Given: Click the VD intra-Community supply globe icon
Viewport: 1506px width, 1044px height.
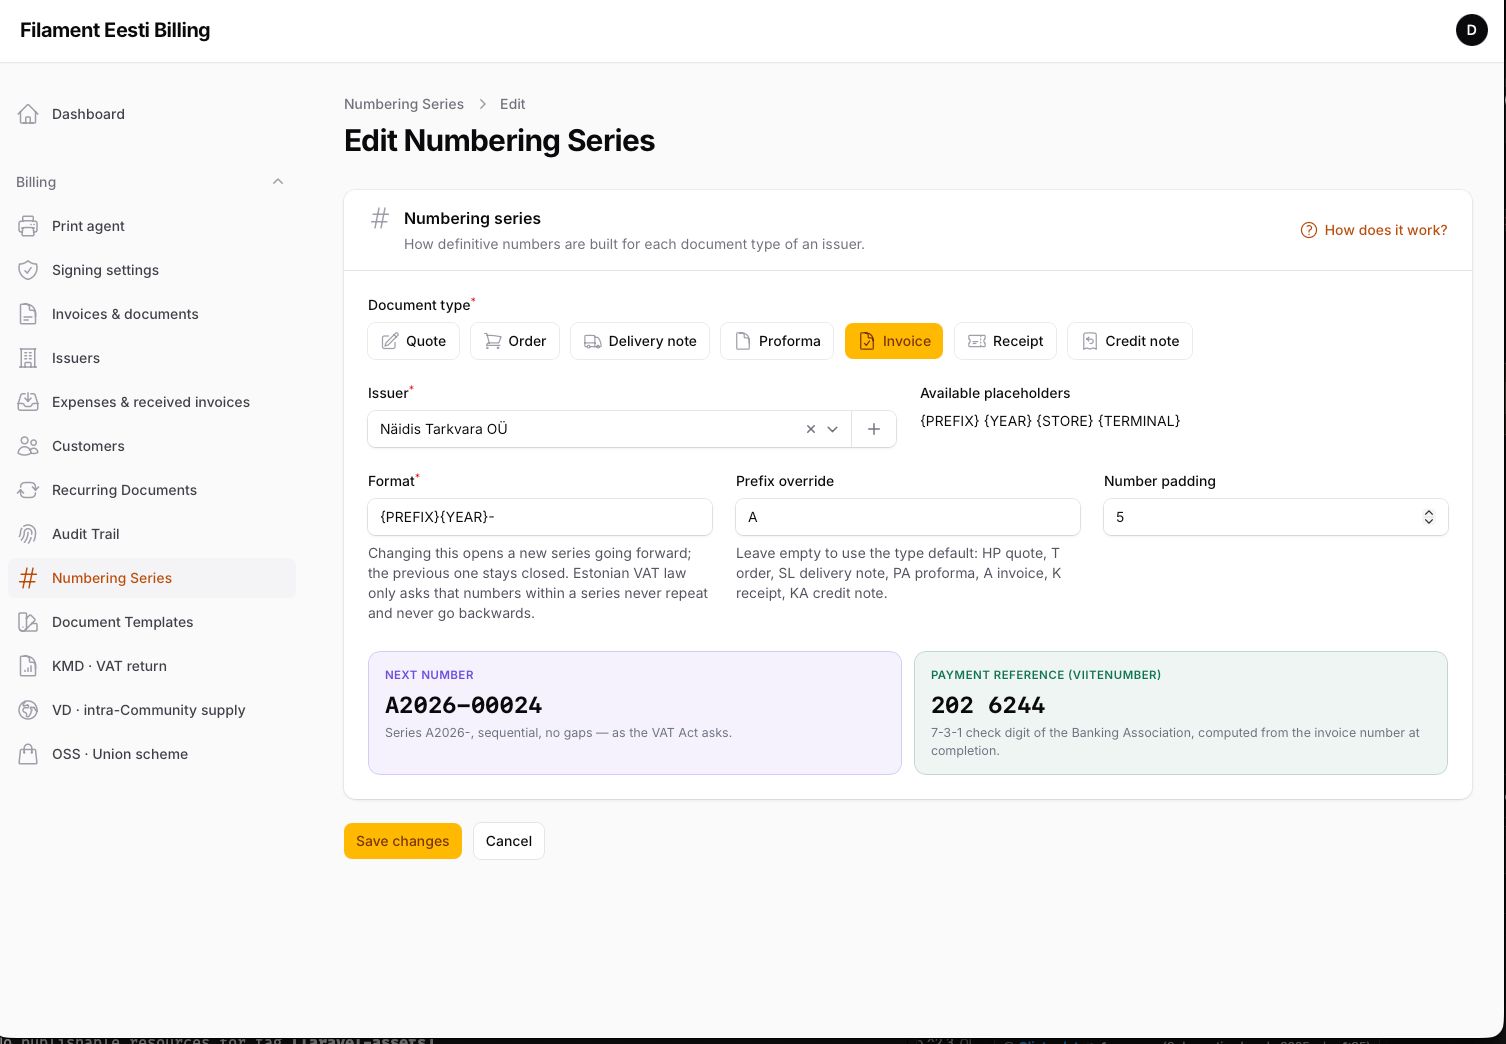Looking at the screenshot, I should pos(28,710).
